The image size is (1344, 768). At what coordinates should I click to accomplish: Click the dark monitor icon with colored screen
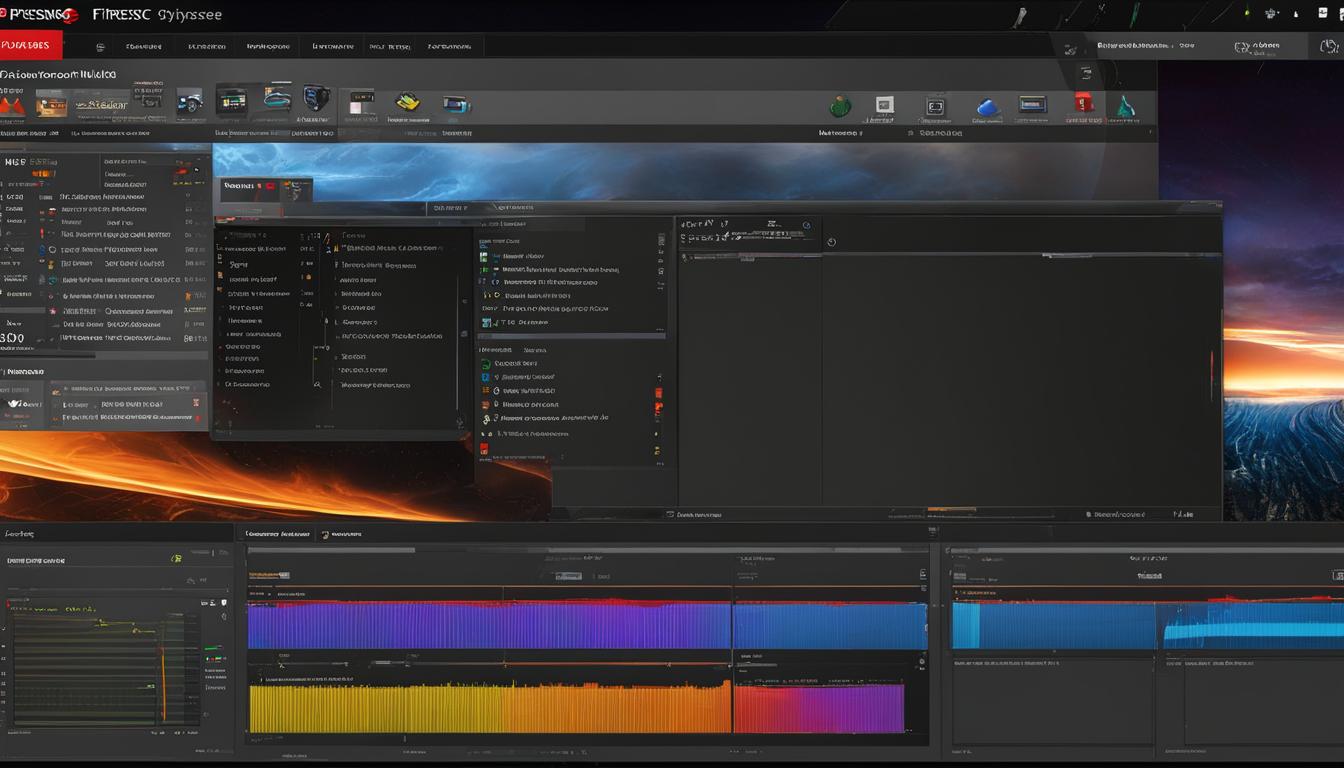pos(232,101)
